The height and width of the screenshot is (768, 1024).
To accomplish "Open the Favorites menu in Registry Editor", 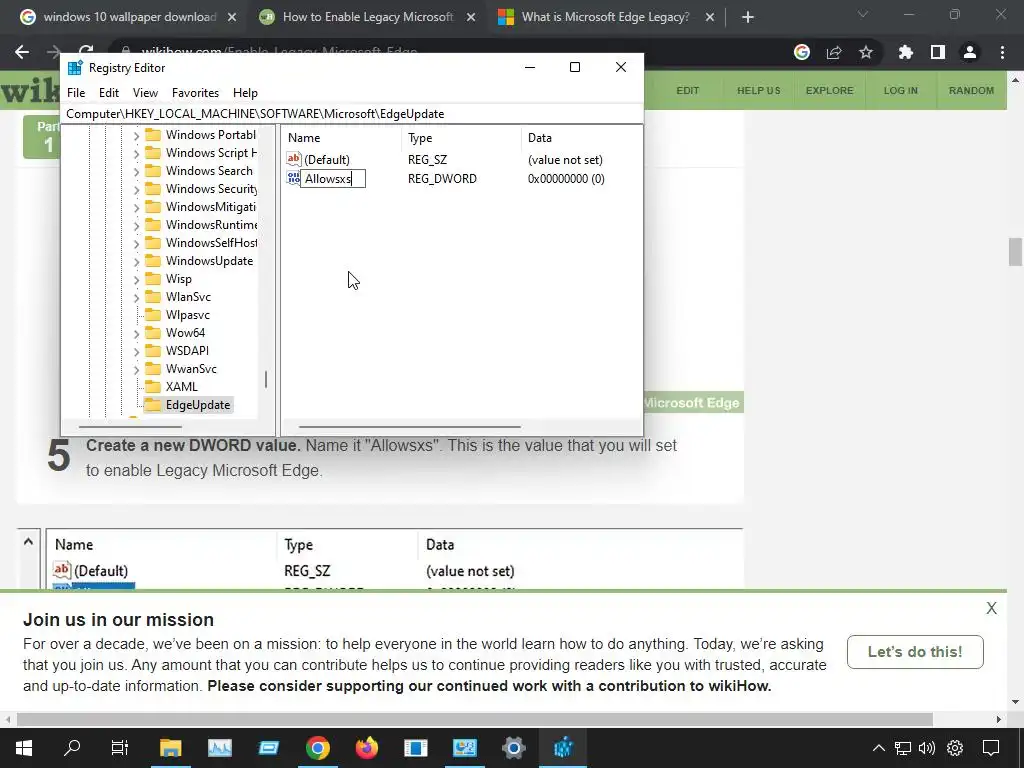I will 195,93.
